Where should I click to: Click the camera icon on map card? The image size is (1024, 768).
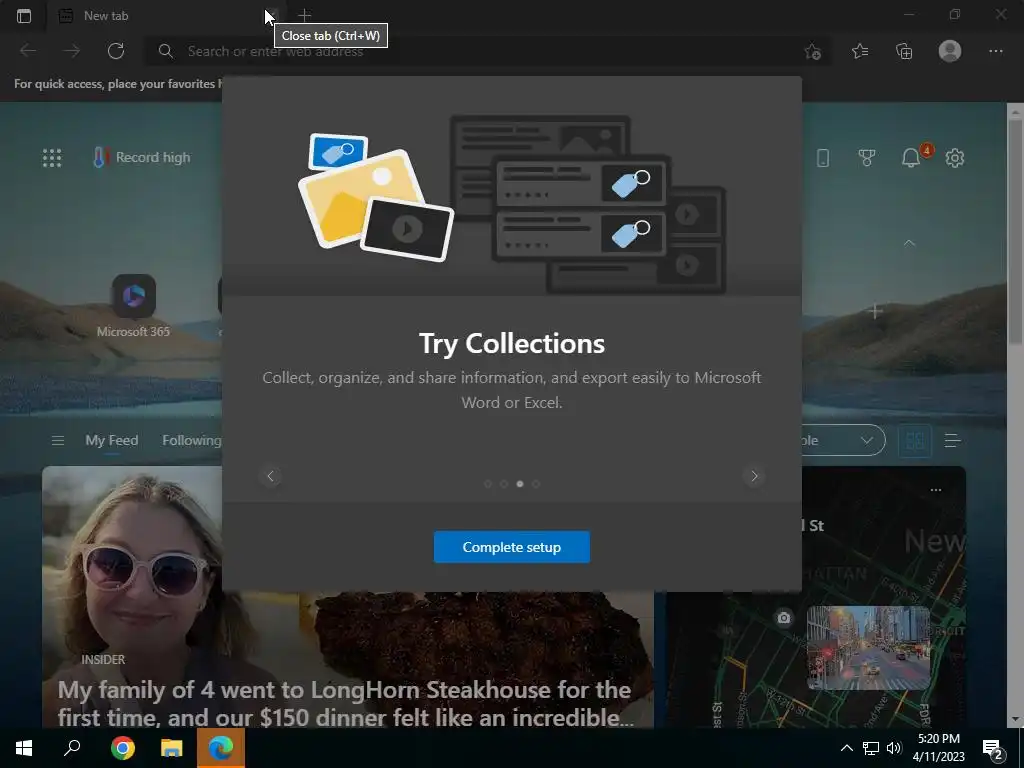784,617
